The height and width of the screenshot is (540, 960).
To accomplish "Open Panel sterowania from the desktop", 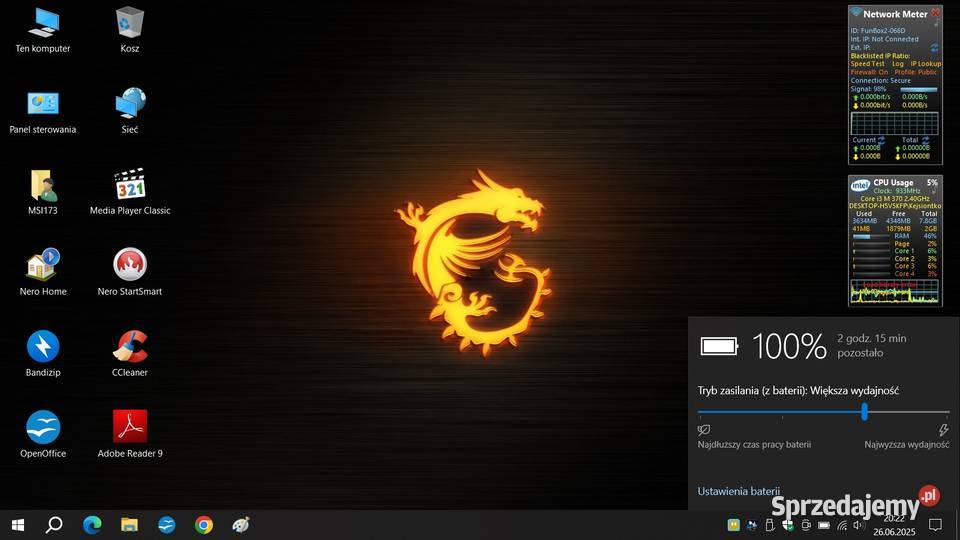I will [43, 111].
